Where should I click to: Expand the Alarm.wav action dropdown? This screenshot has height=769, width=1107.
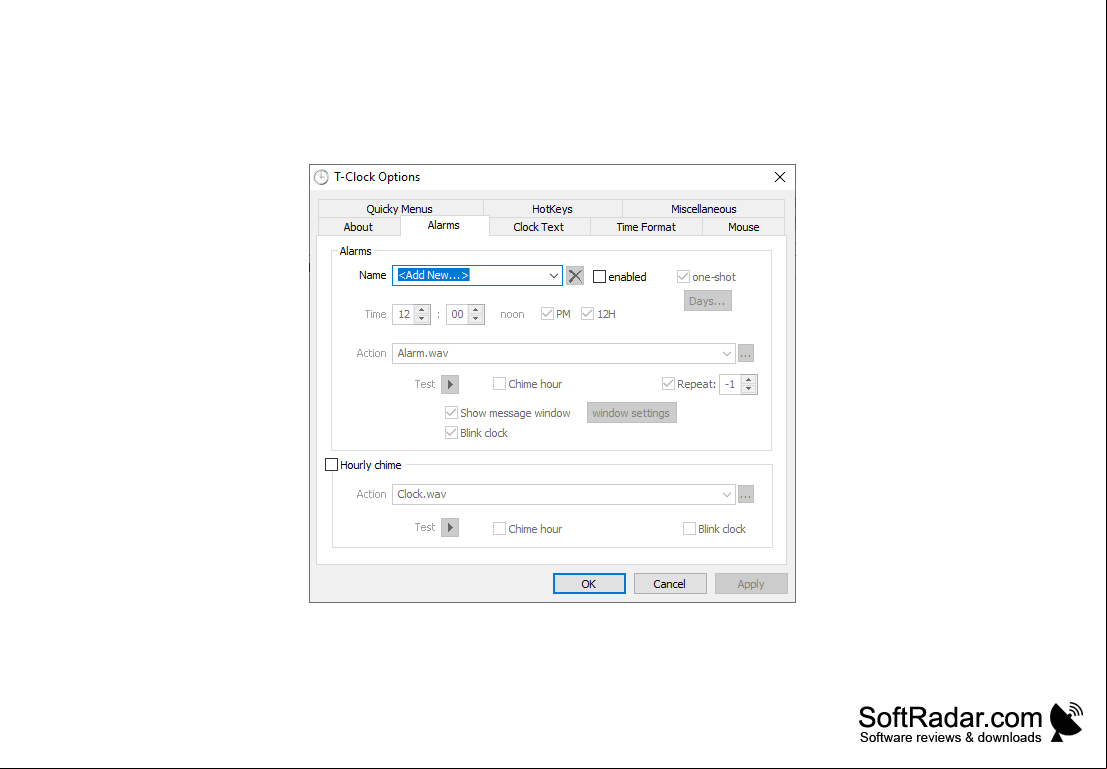(x=726, y=353)
